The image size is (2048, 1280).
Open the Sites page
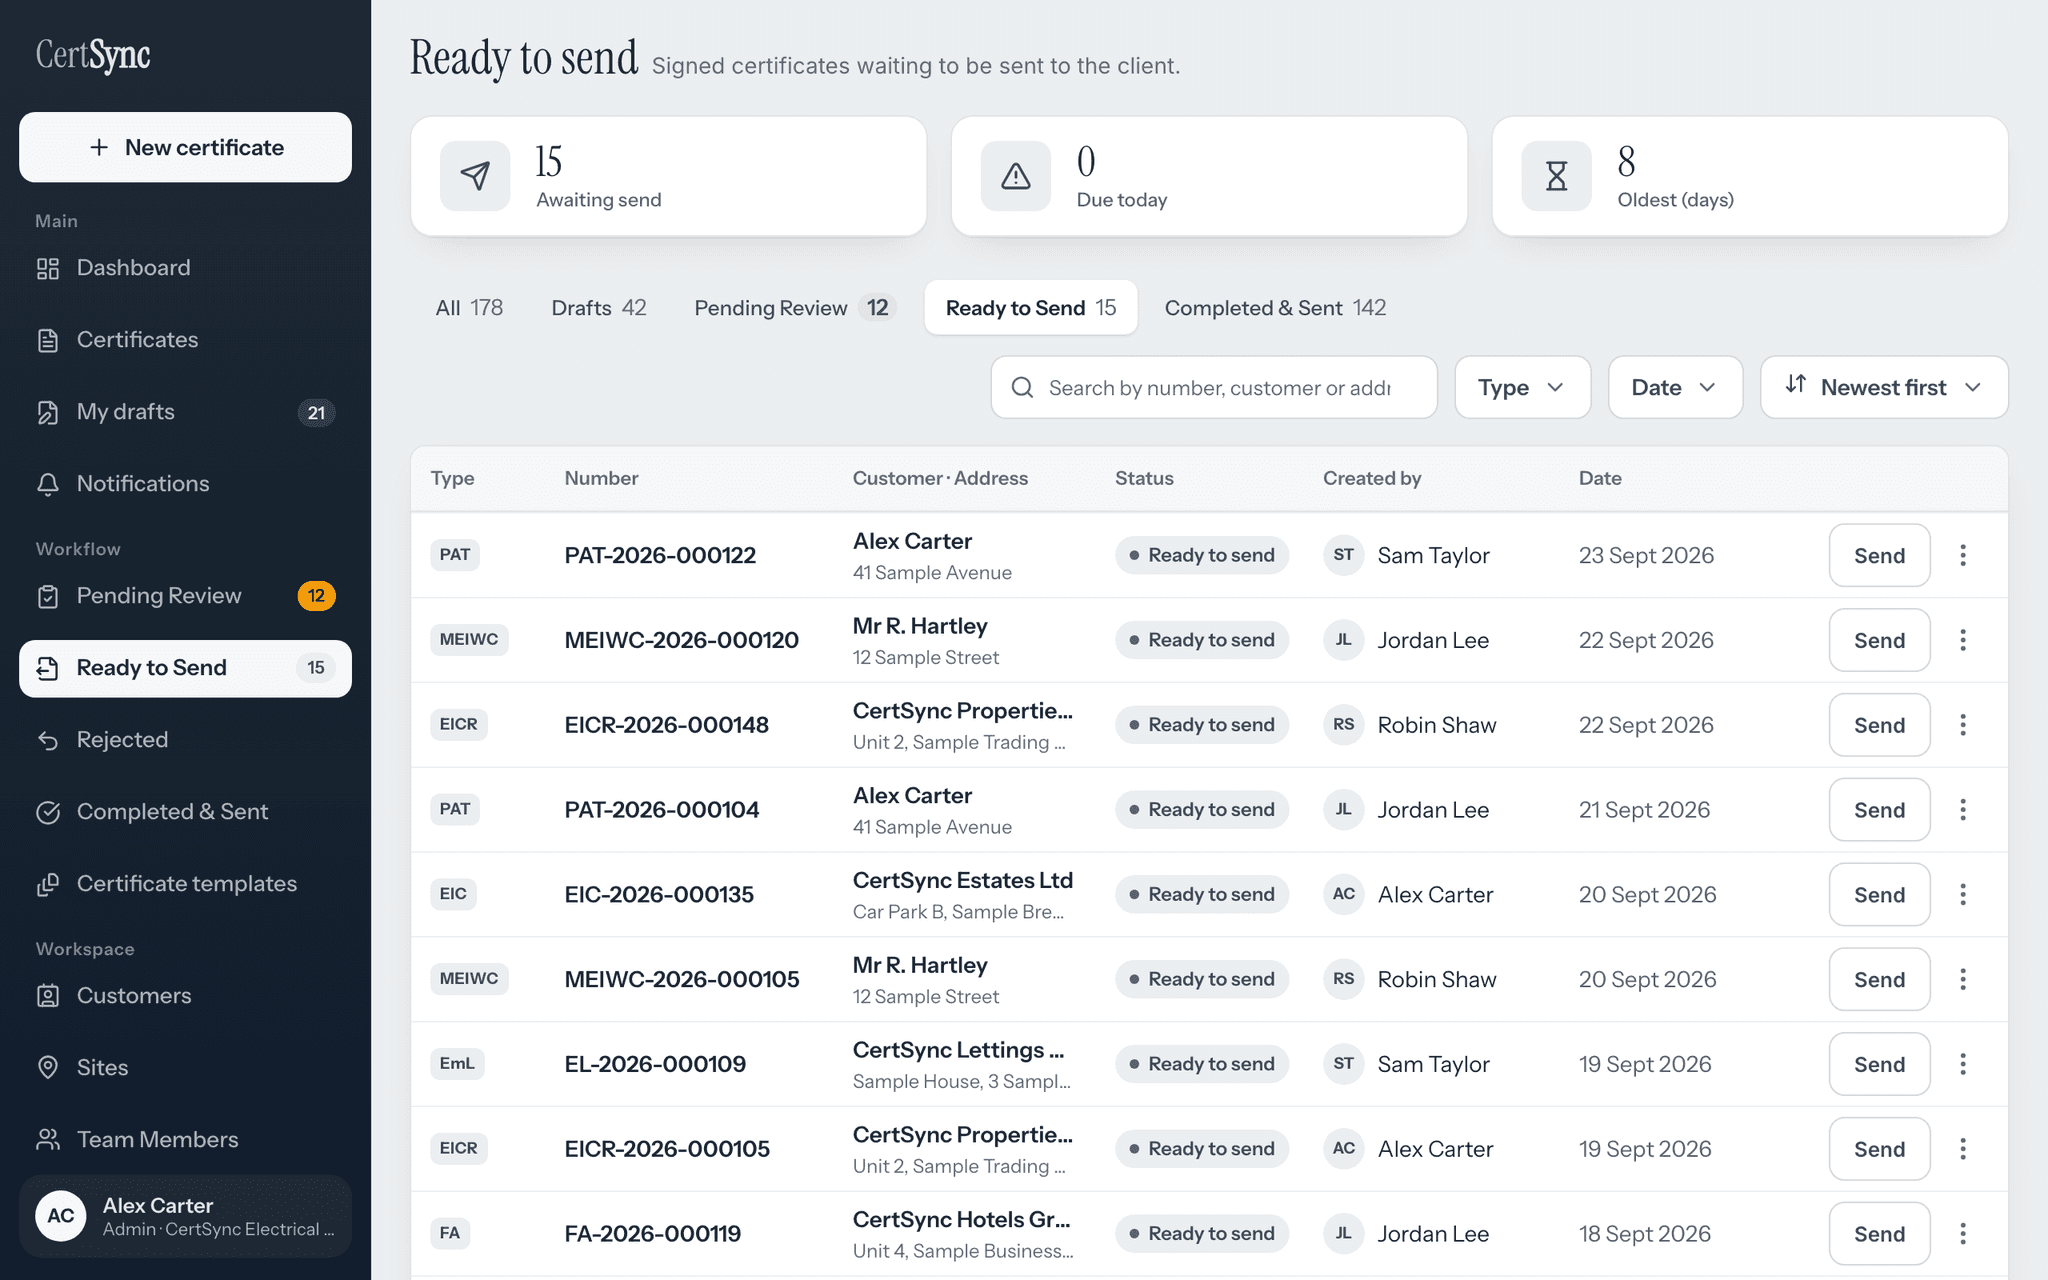tap(185, 1068)
